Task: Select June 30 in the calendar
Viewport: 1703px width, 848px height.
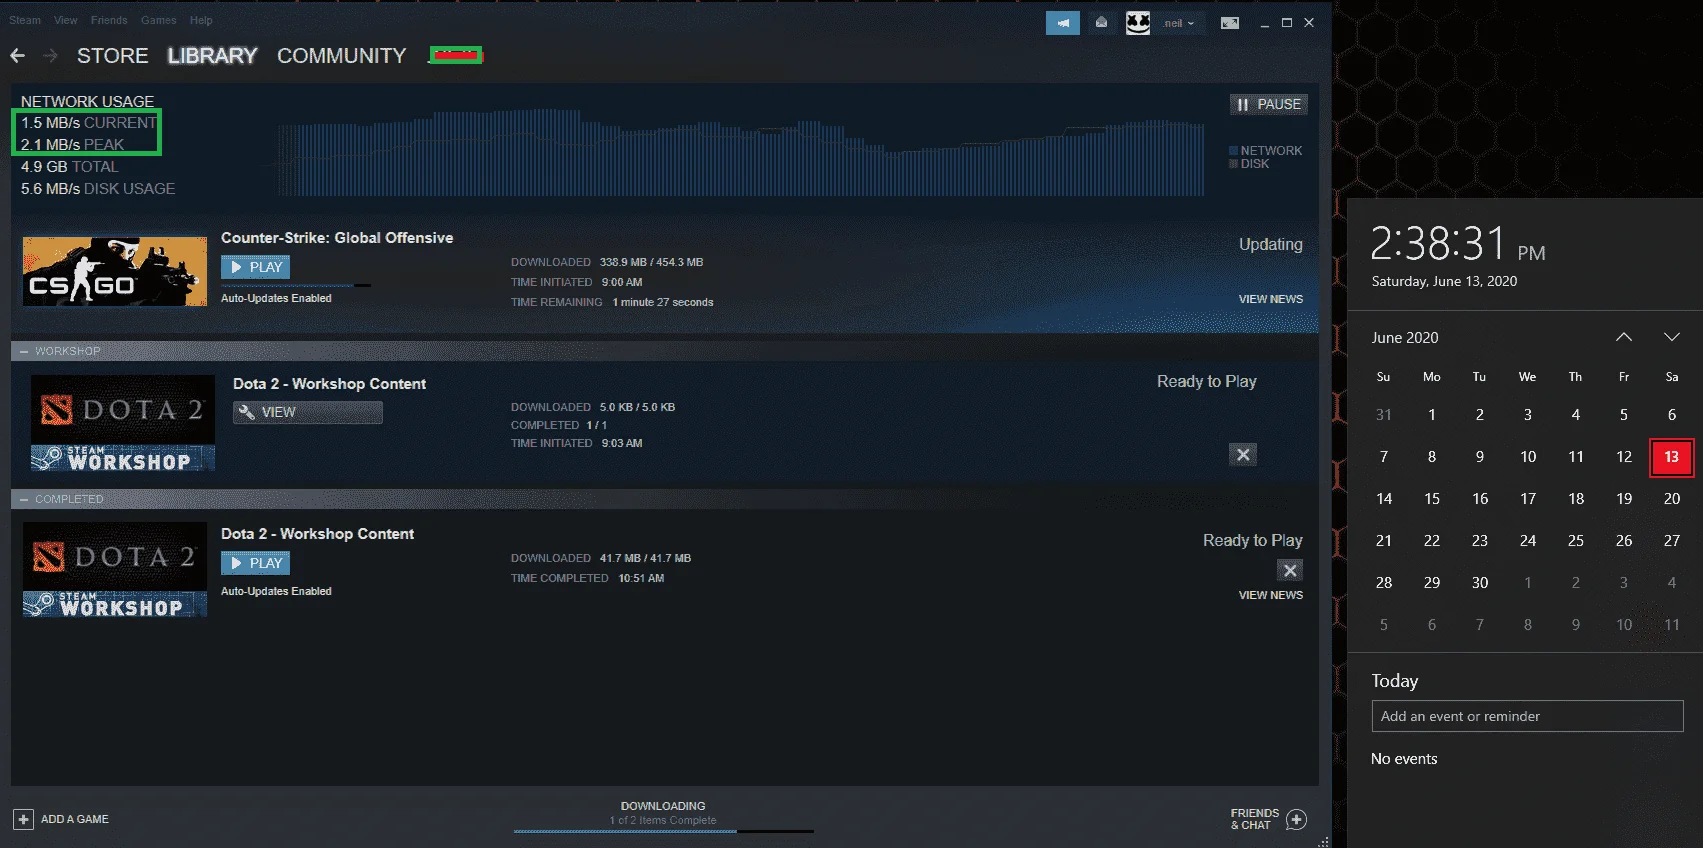Action: pos(1480,583)
